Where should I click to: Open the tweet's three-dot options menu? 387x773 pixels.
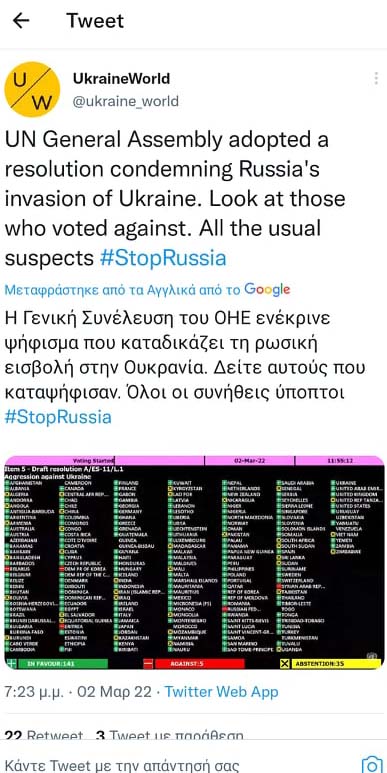pos(376,78)
